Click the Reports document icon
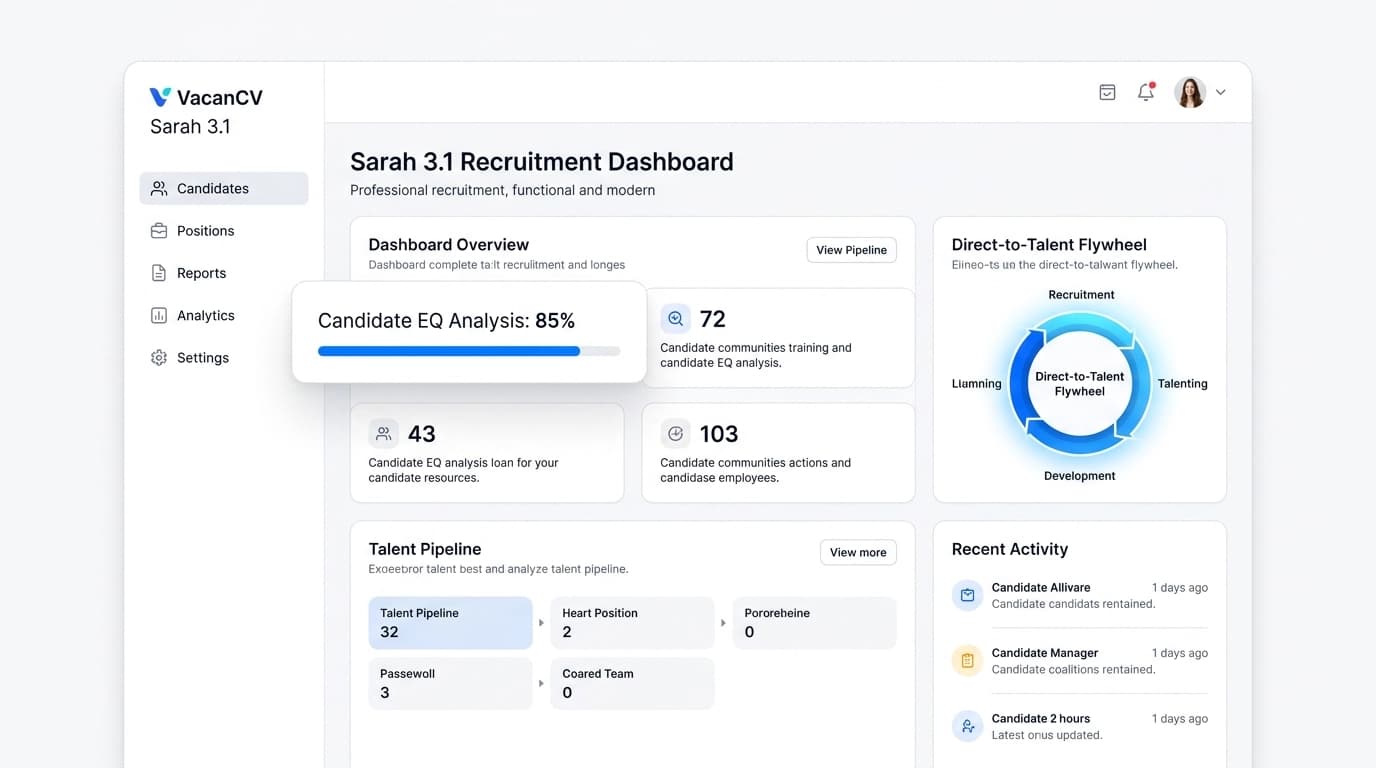This screenshot has height=768, width=1376. pyautogui.click(x=158, y=272)
